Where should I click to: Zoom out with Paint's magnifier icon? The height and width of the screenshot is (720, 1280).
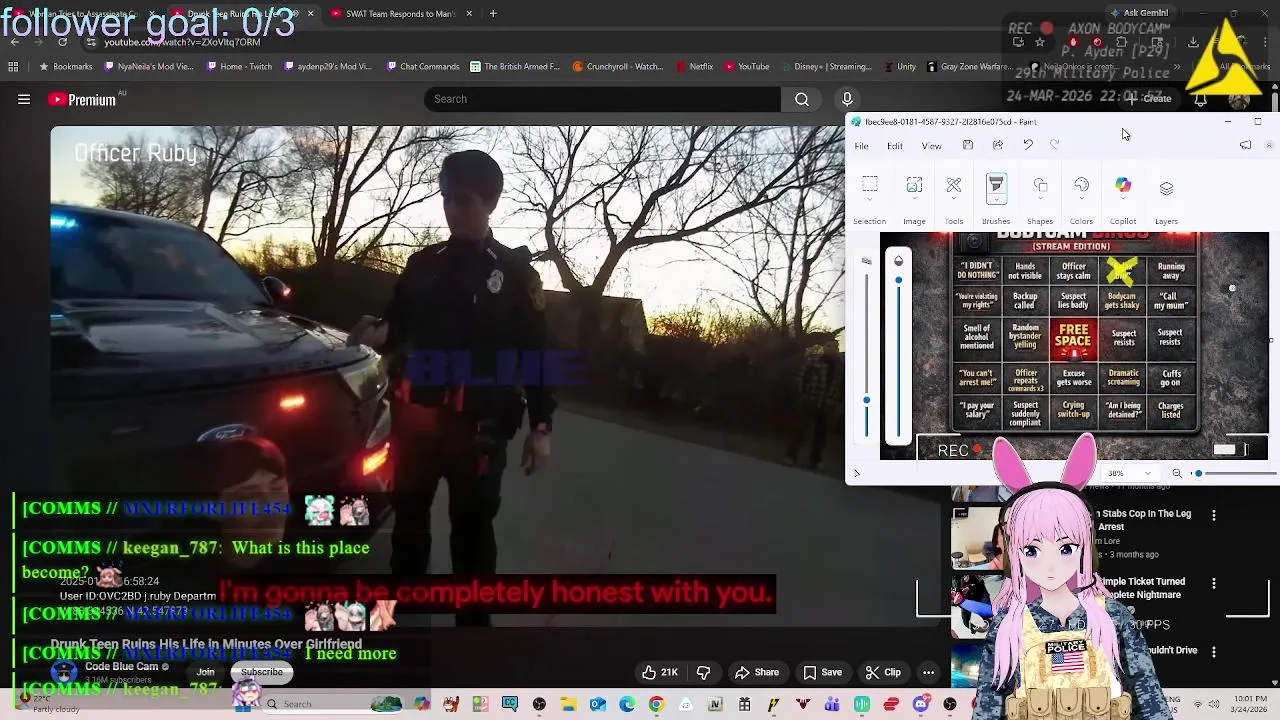click(1177, 473)
